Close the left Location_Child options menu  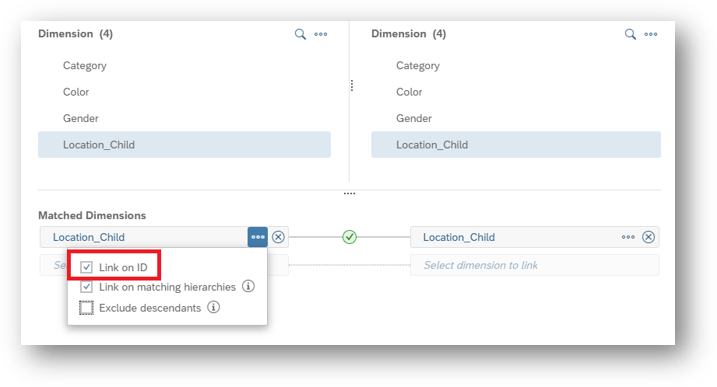[257, 237]
